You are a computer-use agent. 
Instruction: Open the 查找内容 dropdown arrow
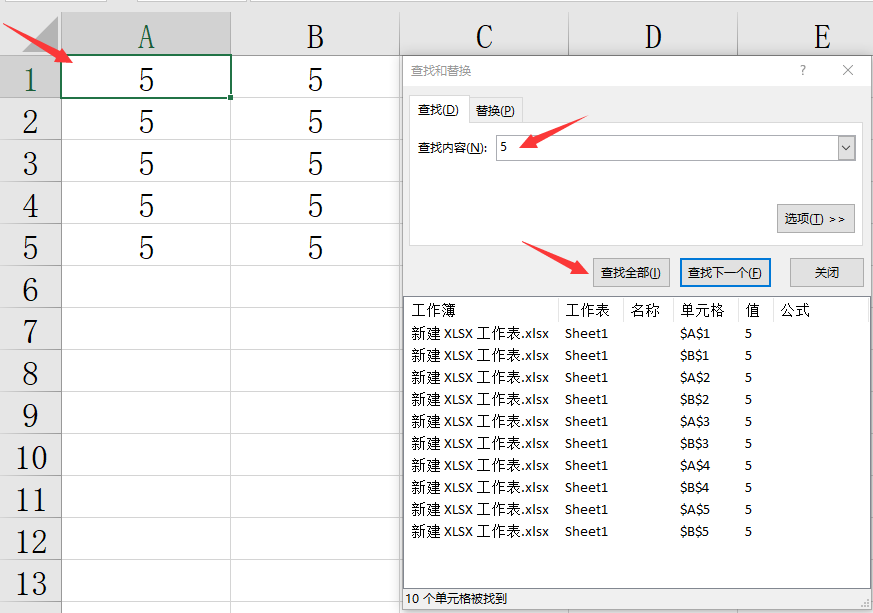click(x=846, y=148)
